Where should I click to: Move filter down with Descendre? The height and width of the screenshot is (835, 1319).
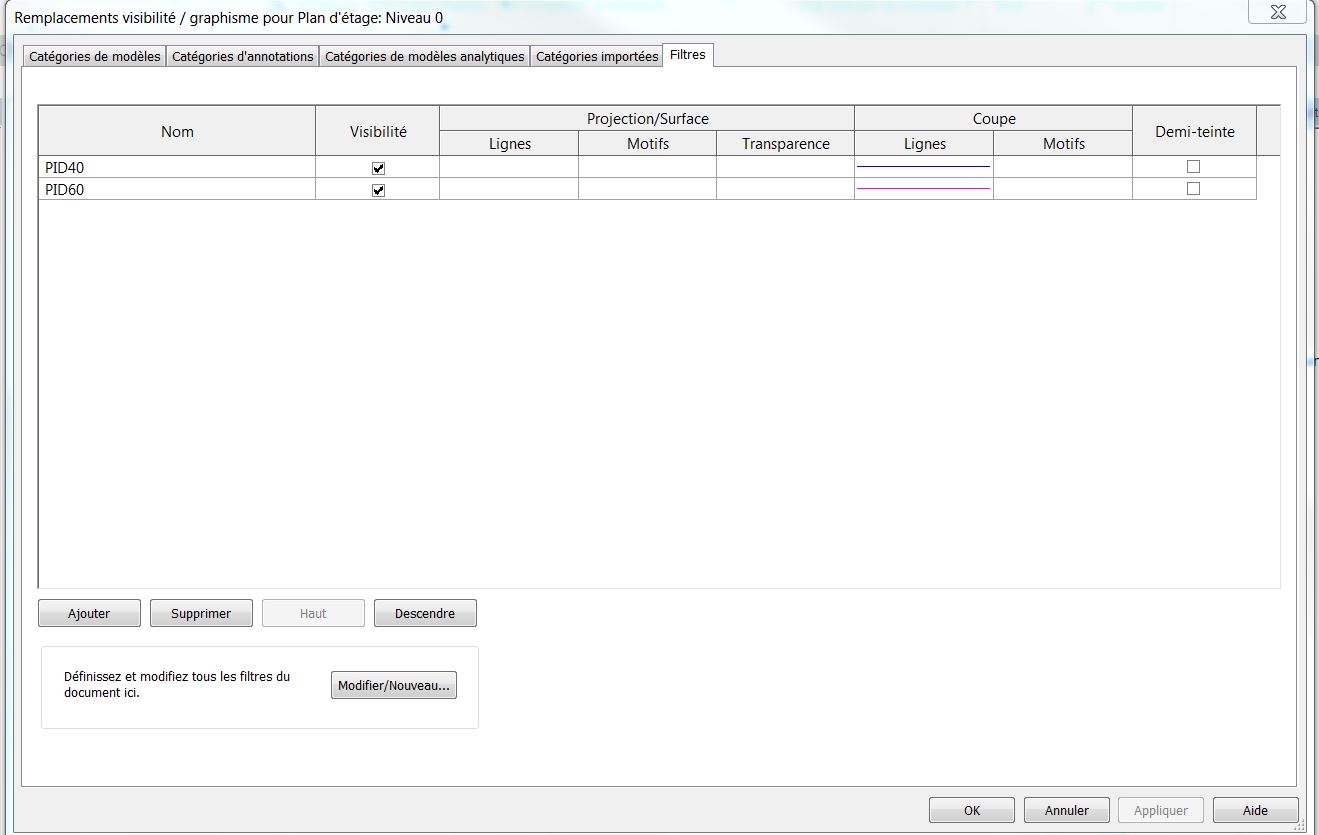[x=425, y=614]
